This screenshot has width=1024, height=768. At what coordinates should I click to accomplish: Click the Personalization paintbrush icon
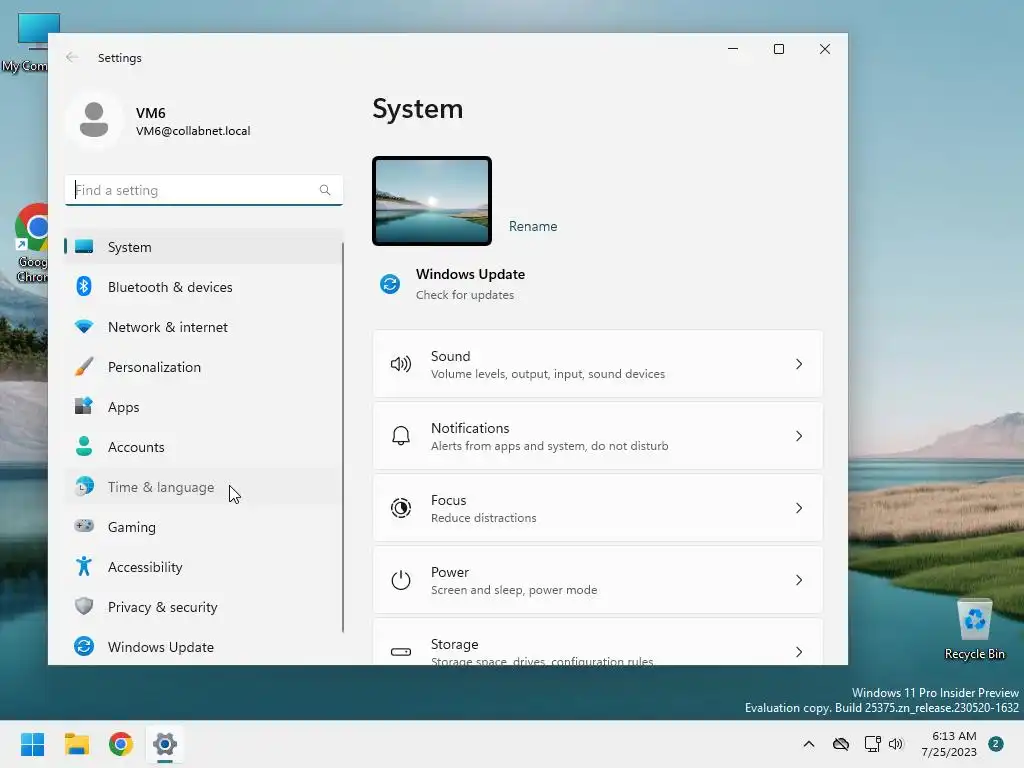pyautogui.click(x=84, y=366)
